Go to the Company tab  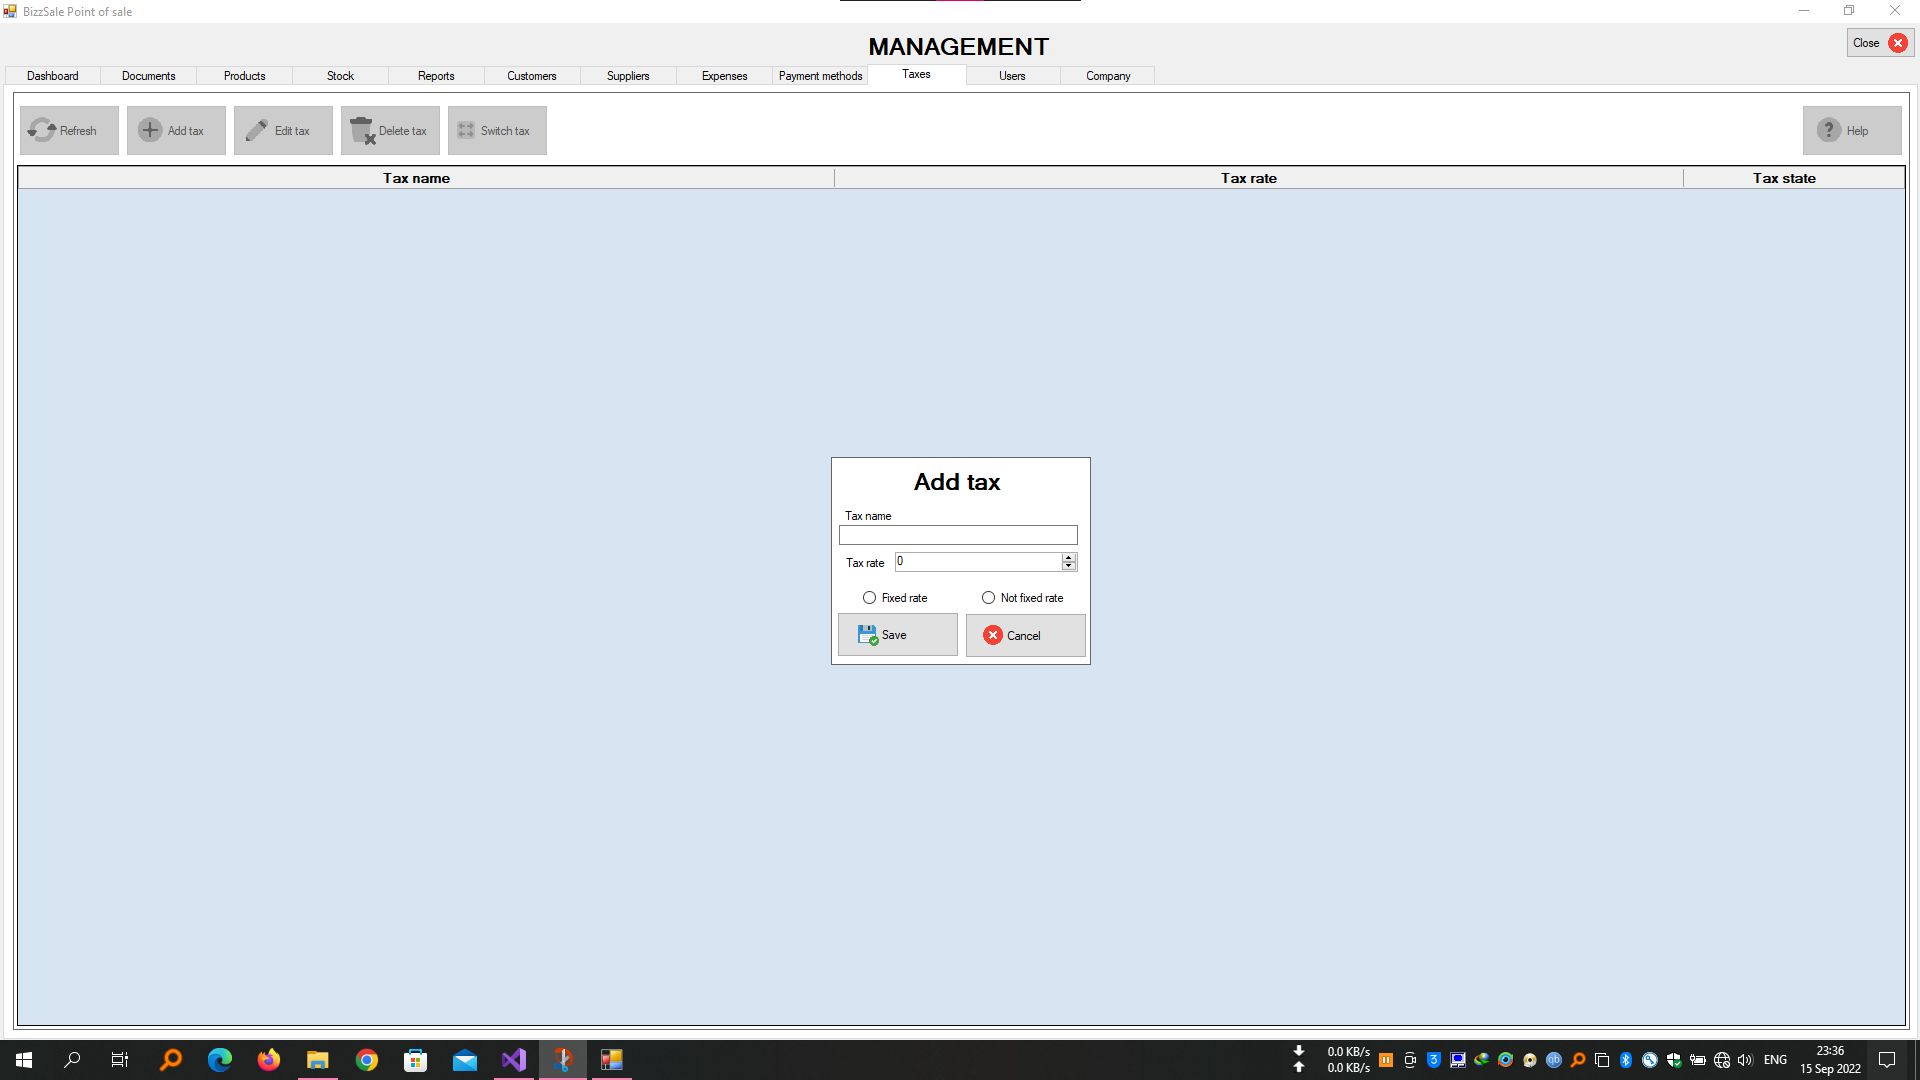pos(1108,76)
